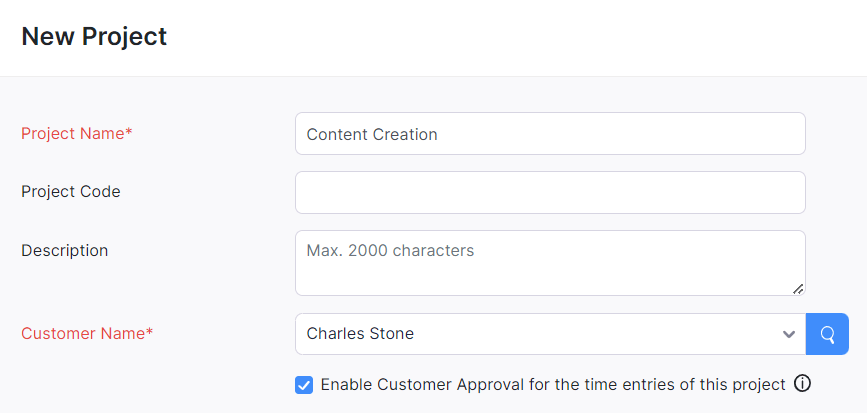The width and height of the screenshot is (867, 413).
Task: Click into the empty Project Code field
Action: pyautogui.click(x=550, y=192)
